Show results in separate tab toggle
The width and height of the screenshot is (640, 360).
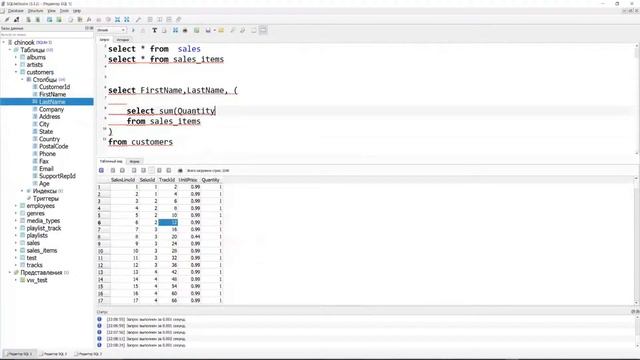[253, 30]
